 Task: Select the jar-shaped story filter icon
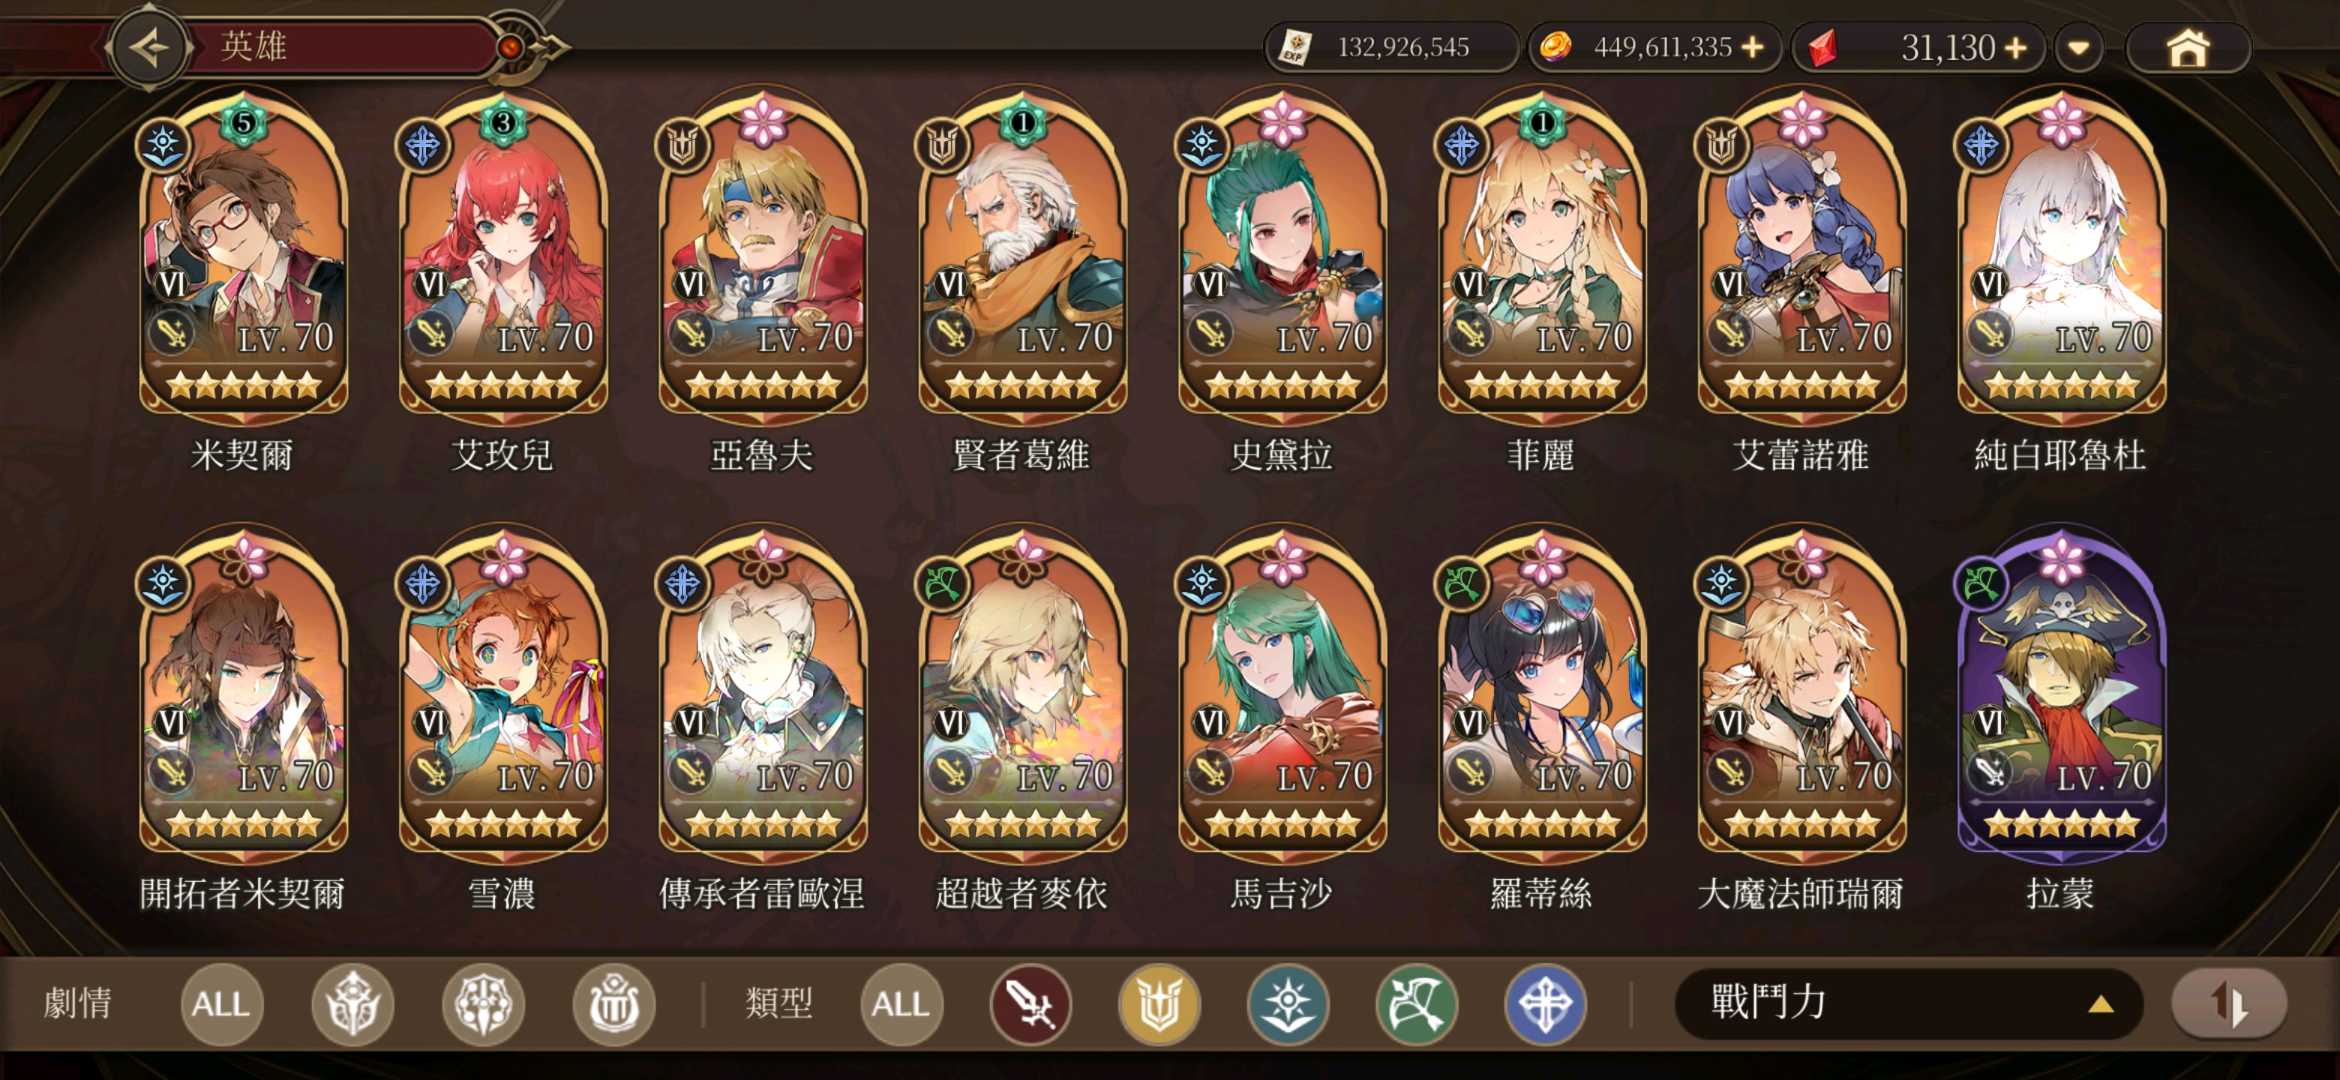(613, 1004)
